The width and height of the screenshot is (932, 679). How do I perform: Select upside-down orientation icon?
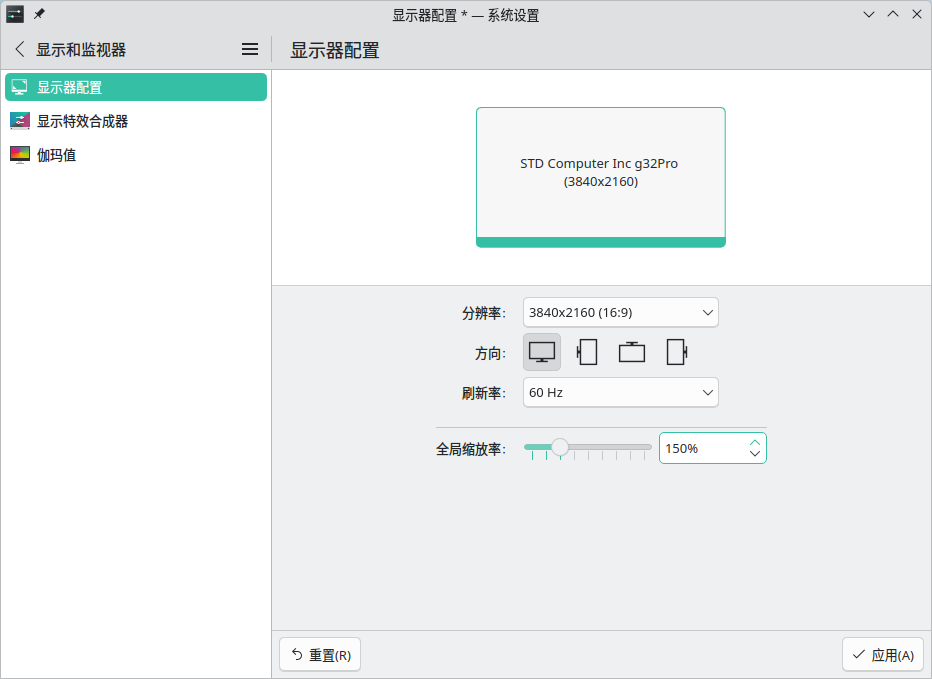pos(631,352)
